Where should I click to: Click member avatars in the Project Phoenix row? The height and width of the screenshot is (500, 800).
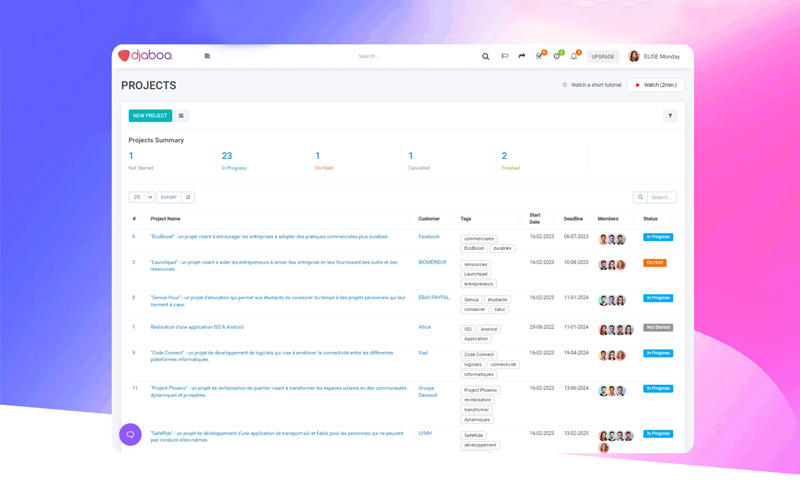tap(612, 391)
